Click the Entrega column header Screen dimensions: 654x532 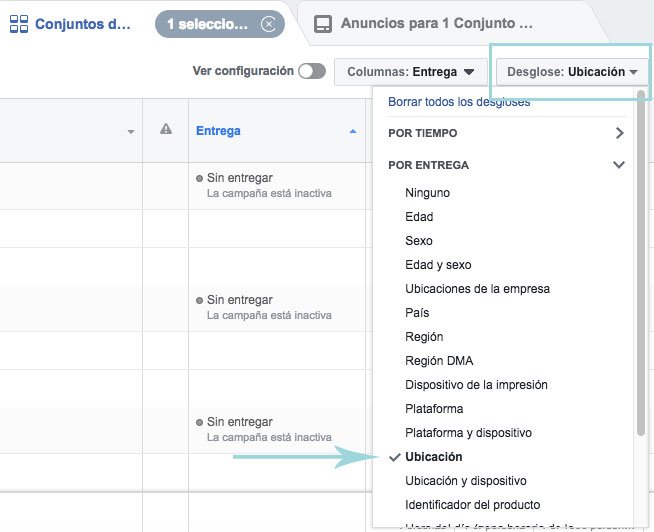coord(277,131)
